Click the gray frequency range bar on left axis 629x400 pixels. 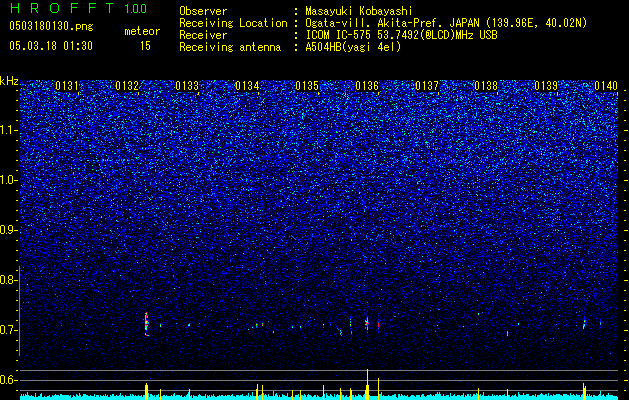(x=20, y=311)
